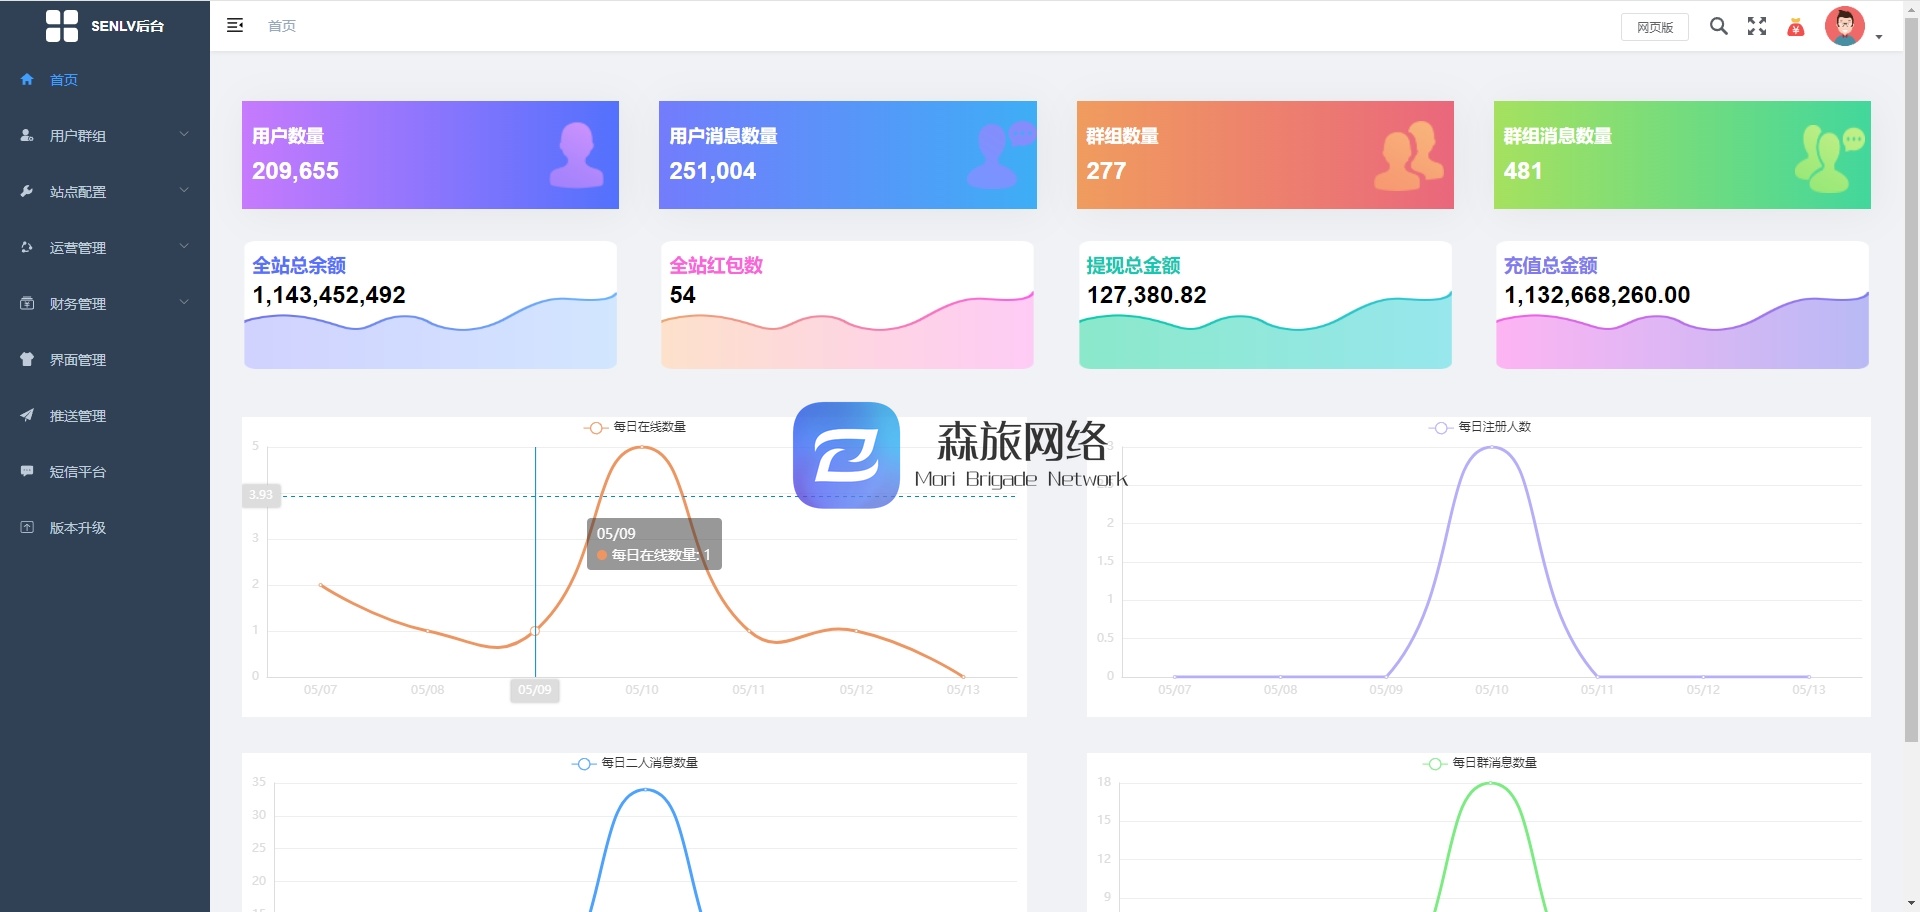Viewport: 1920px width, 912px height.
Task: Open the 推送管理 menu item
Action: [x=105, y=415]
